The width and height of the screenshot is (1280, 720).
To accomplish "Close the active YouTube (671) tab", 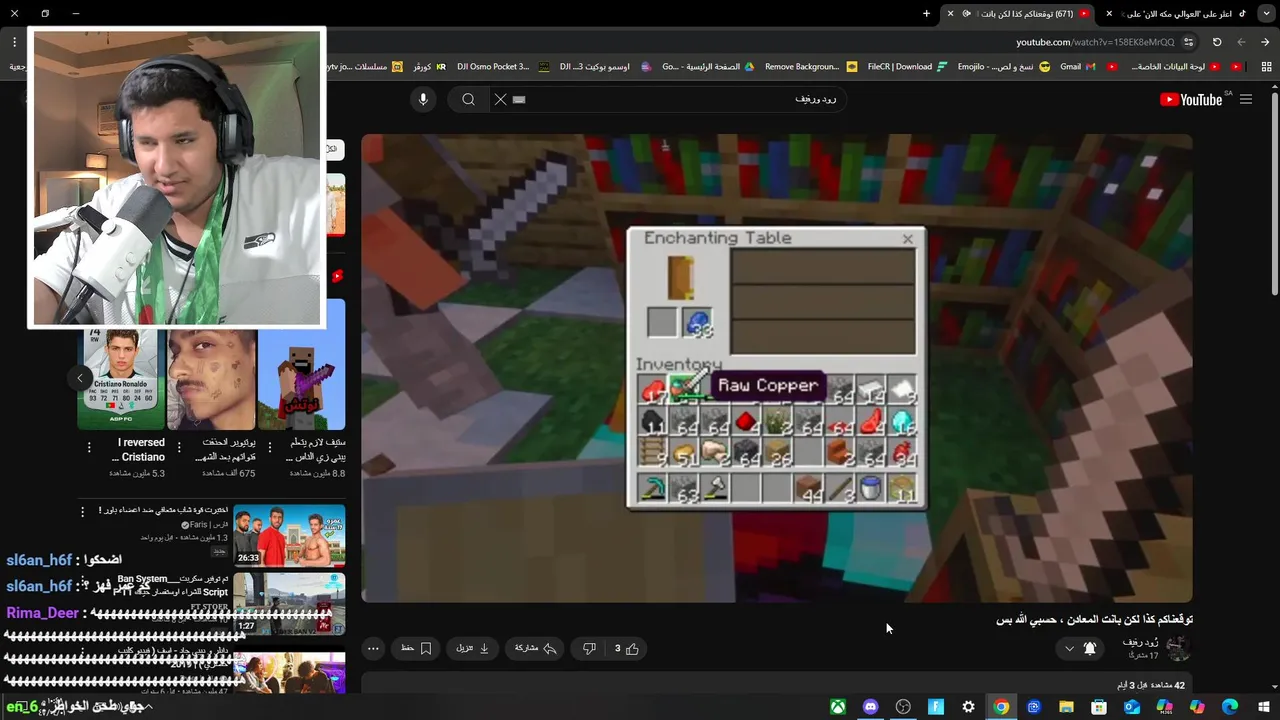I will click(950, 13).
